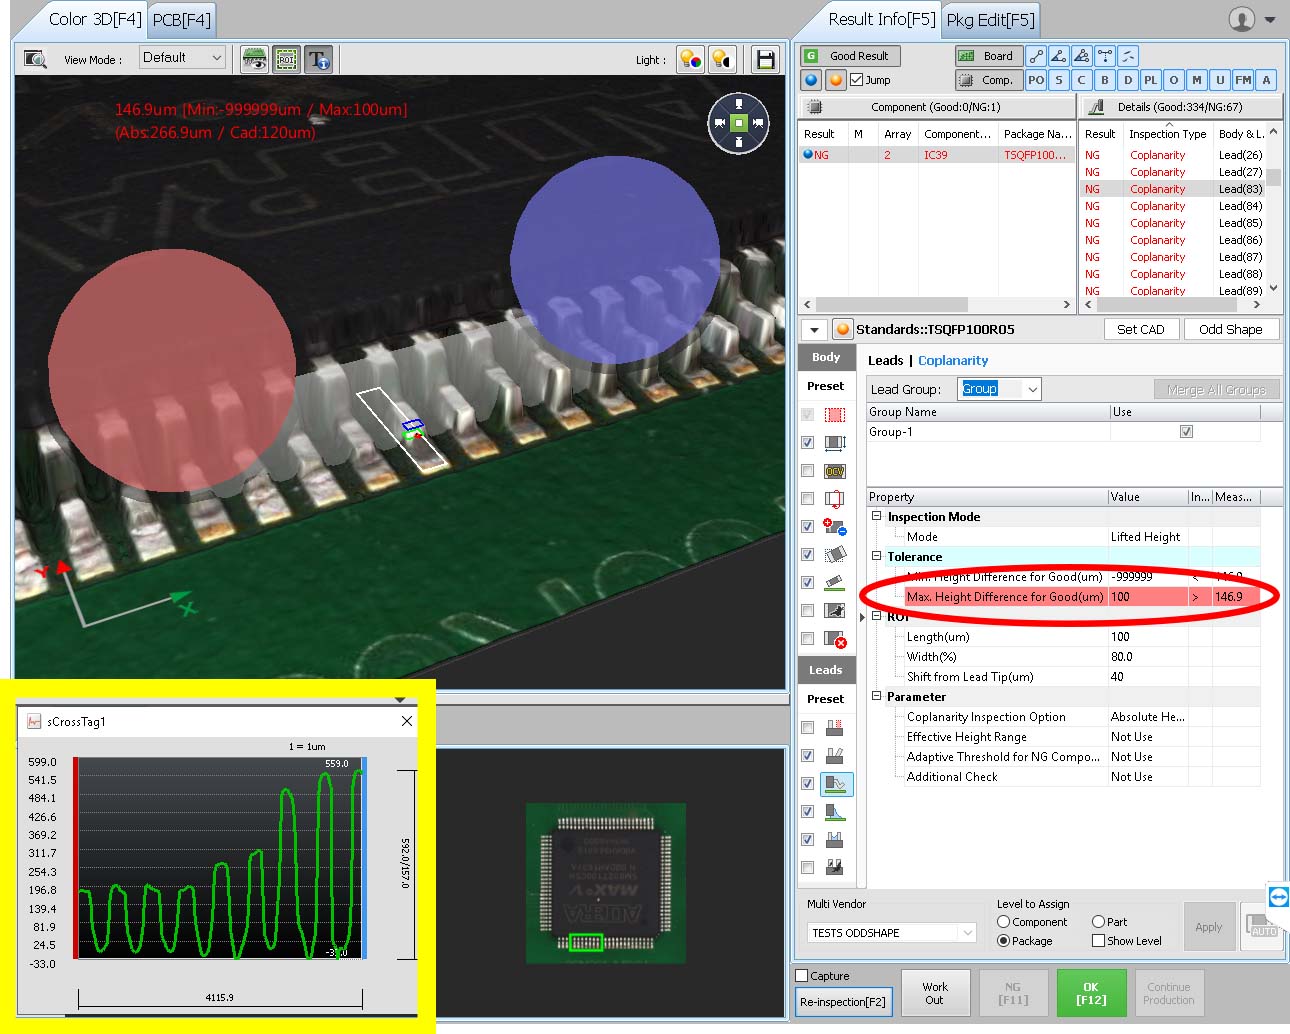Select the highlighted coplanarity icon in Leads panel
The width and height of the screenshot is (1290, 1034).
click(837, 784)
